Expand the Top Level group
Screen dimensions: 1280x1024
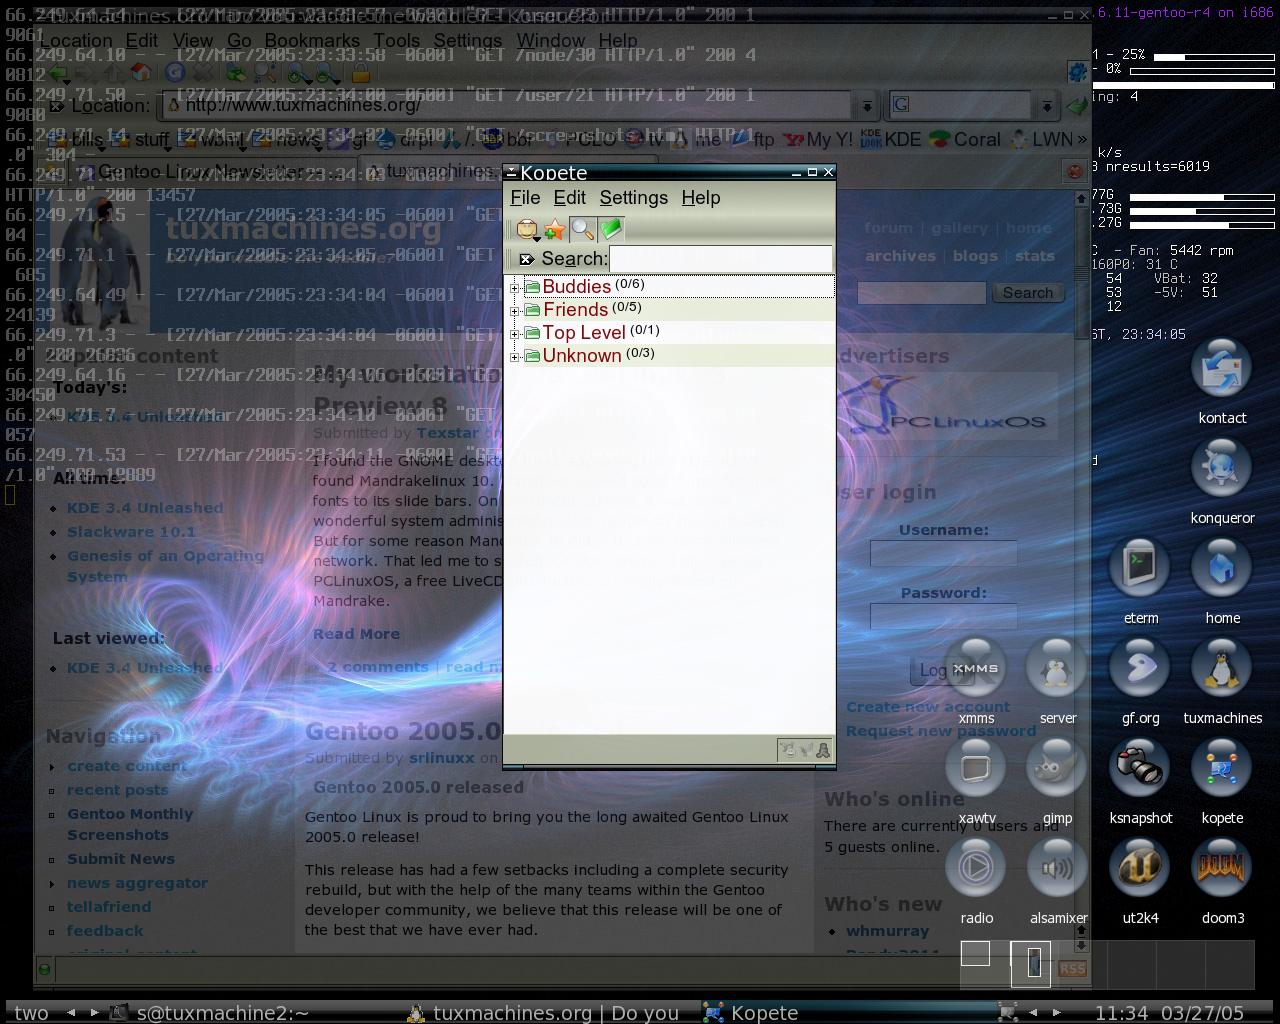click(x=515, y=334)
